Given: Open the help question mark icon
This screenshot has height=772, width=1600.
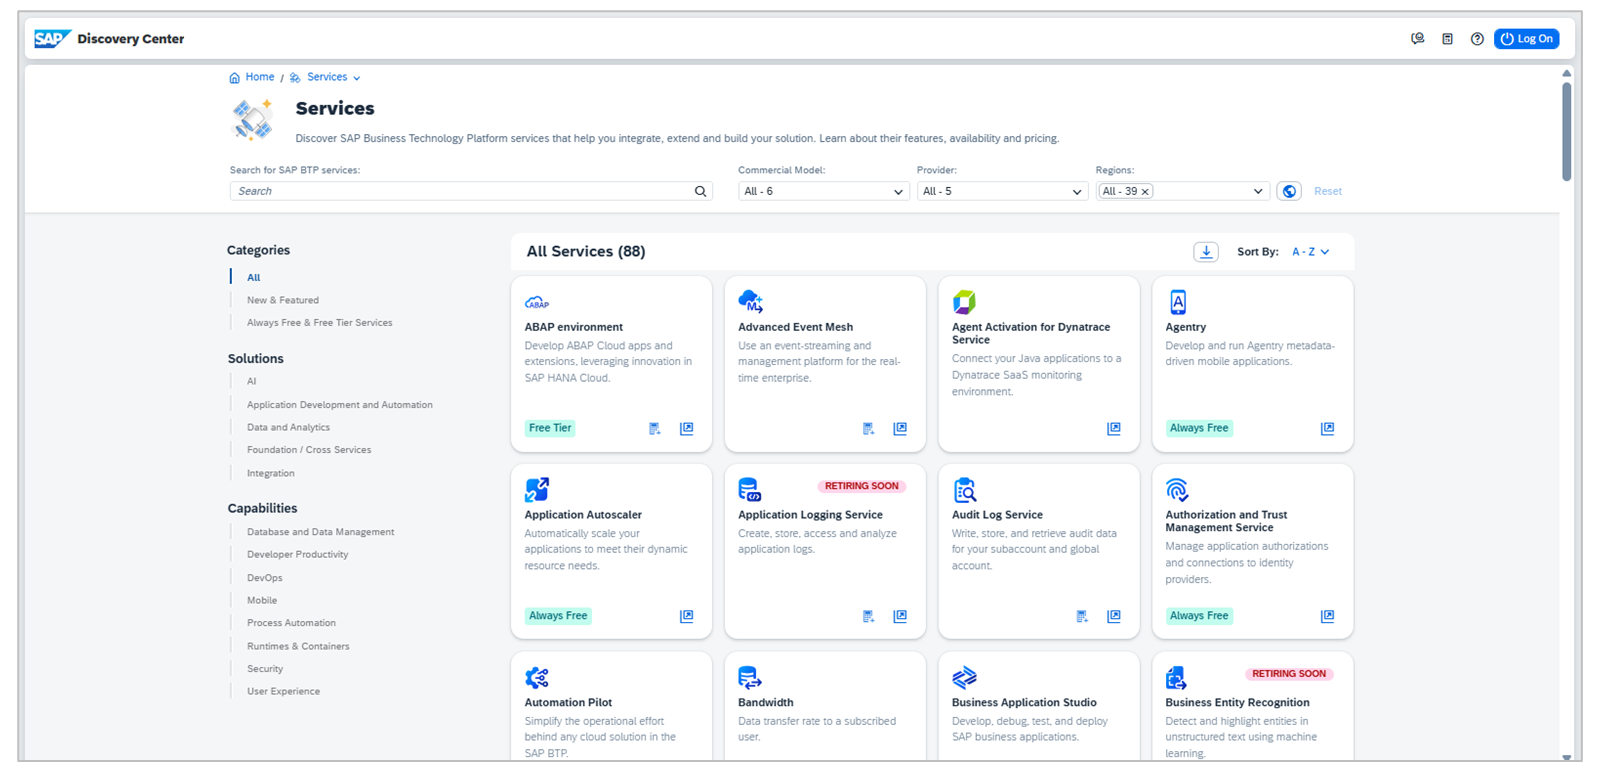Looking at the screenshot, I should [x=1477, y=39].
